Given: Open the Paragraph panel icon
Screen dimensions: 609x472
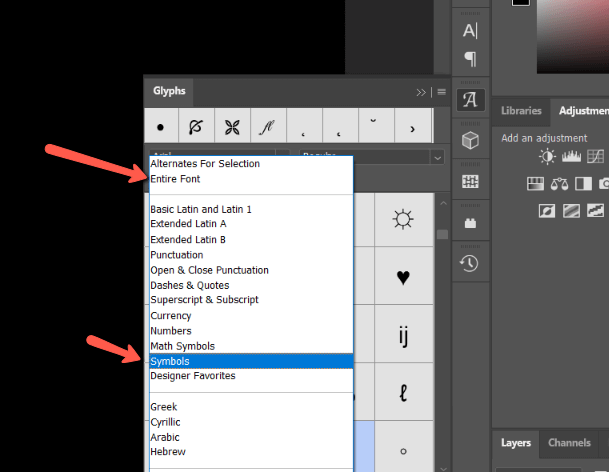Looking at the screenshot, I should click(469, 59).
